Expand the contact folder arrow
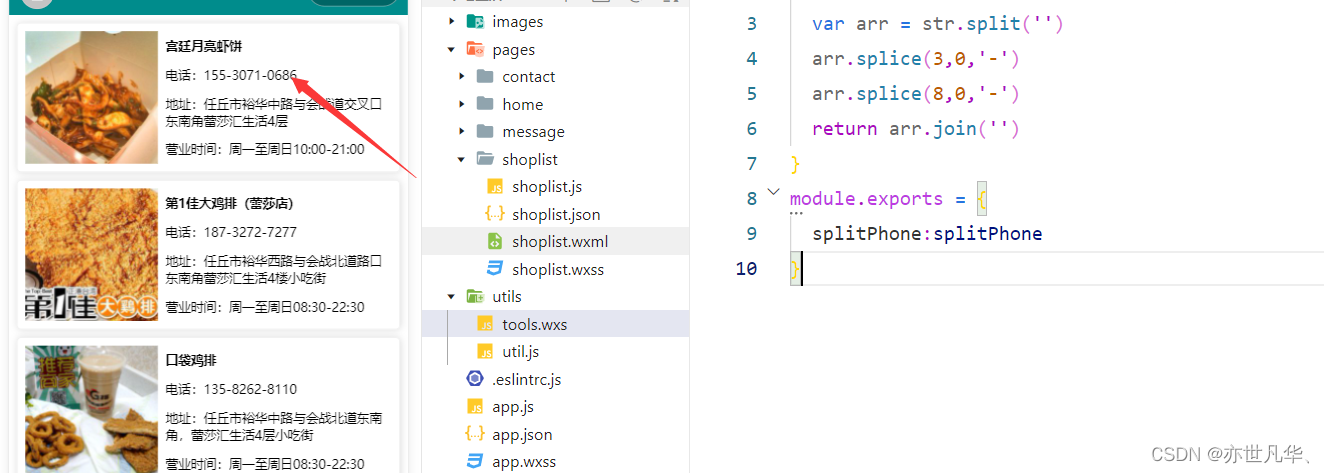This screenshot has height=473, width=1324. click(x=462, y=76)
